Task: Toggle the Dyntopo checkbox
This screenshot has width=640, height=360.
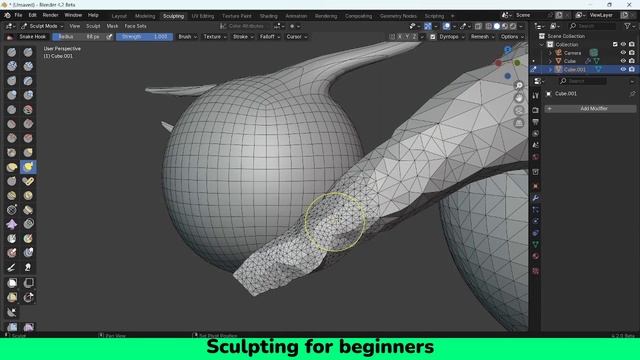Action: click(433, 37)
